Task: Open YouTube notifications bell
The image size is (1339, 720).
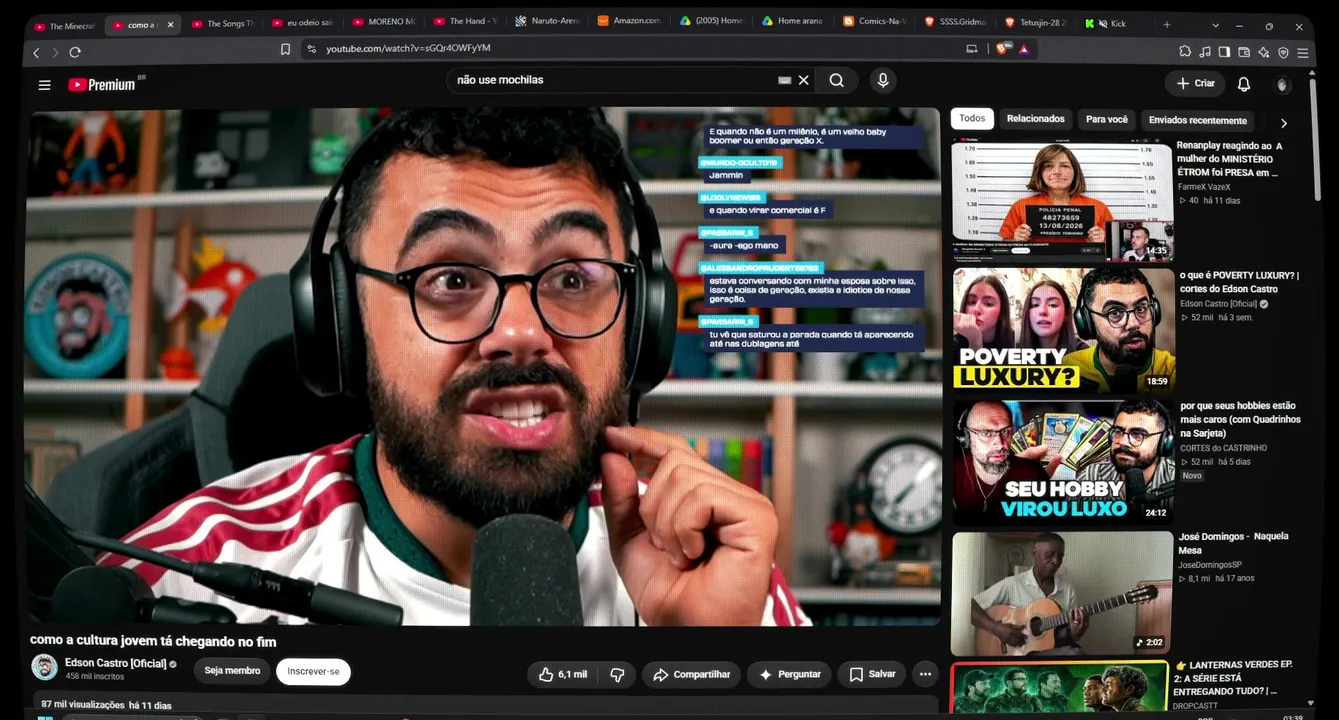Action: [1244, 84]
